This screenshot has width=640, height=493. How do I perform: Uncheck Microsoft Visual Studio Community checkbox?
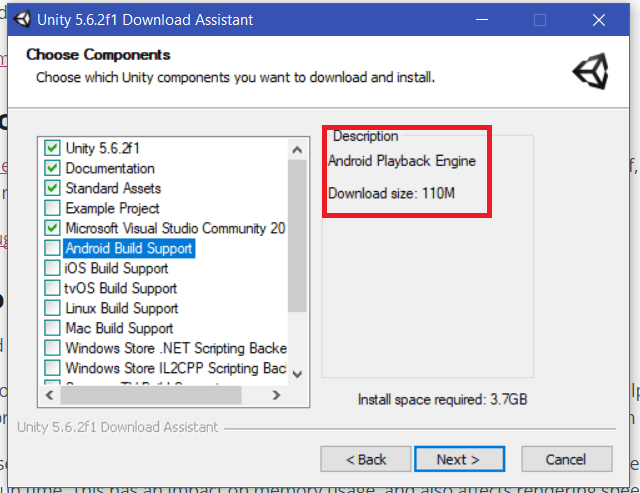[x=52, y=228]
